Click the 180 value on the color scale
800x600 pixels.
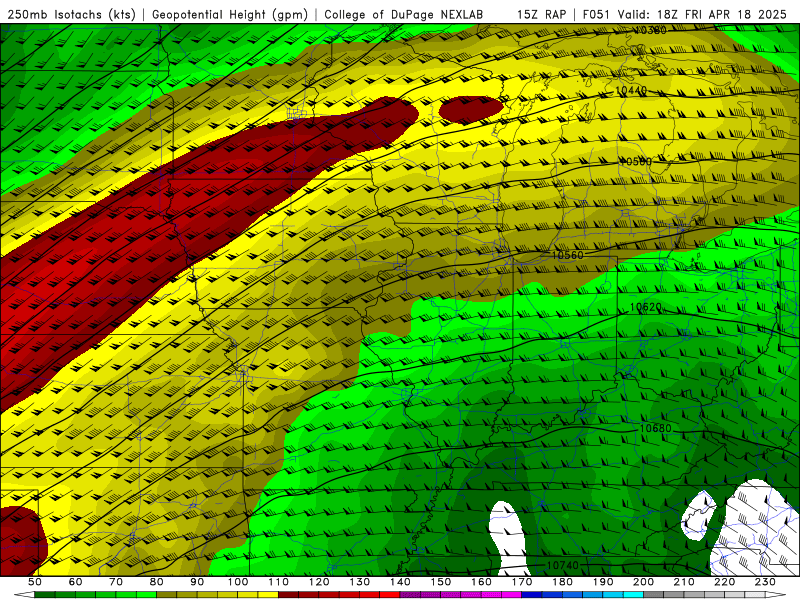562,582
